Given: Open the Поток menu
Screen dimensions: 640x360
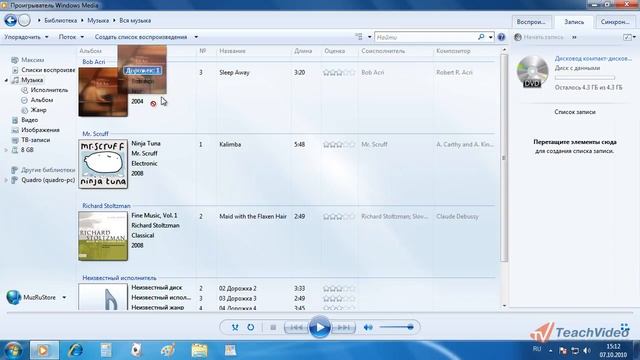Looking at the screenshot, I should click(x=71, y=37).
